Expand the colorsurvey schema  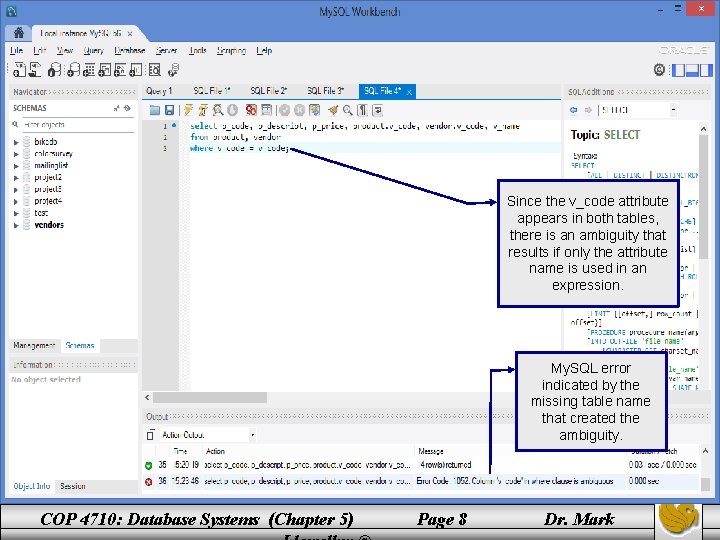click(16, 154)
